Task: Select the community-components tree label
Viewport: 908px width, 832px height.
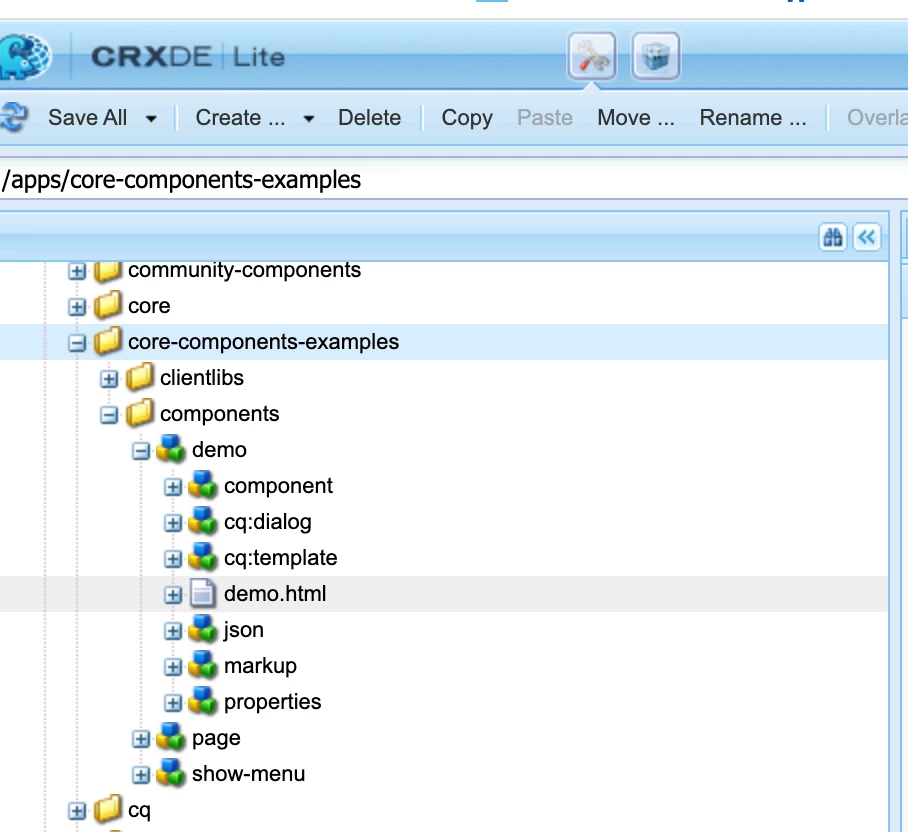Action: (244, 270)
